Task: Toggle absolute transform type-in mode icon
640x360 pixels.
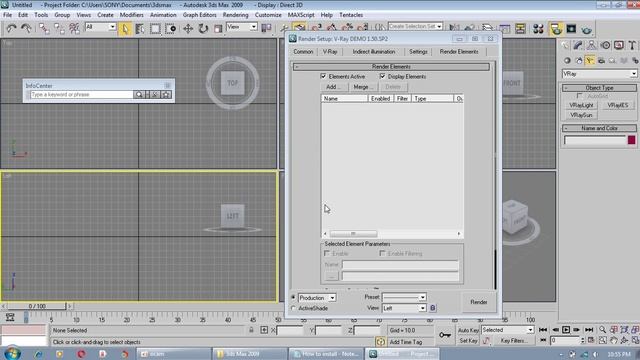Action: tap(264, 330)
